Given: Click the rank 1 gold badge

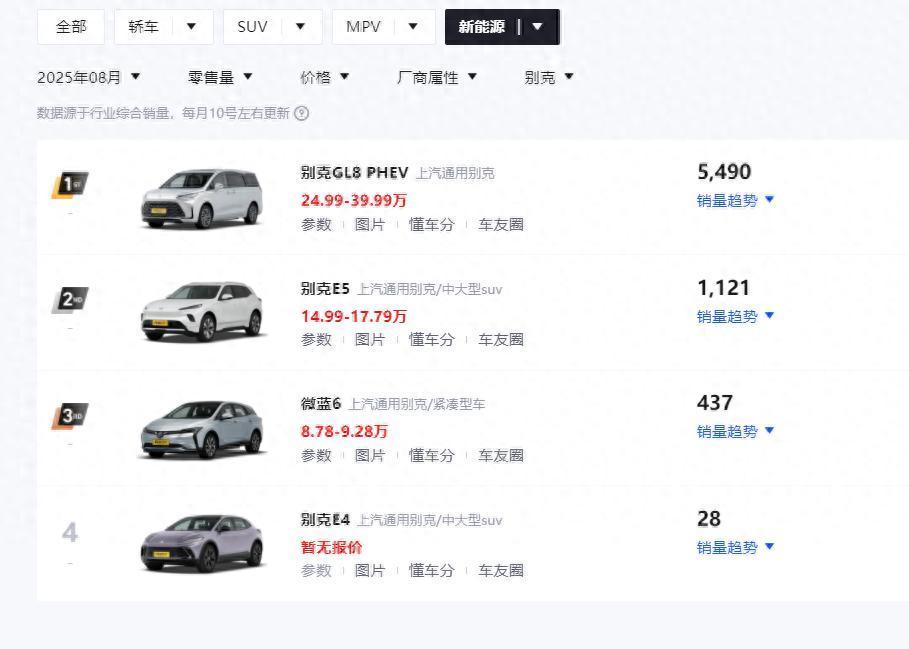Looking at the screenshot, I should tap(69, 185).
